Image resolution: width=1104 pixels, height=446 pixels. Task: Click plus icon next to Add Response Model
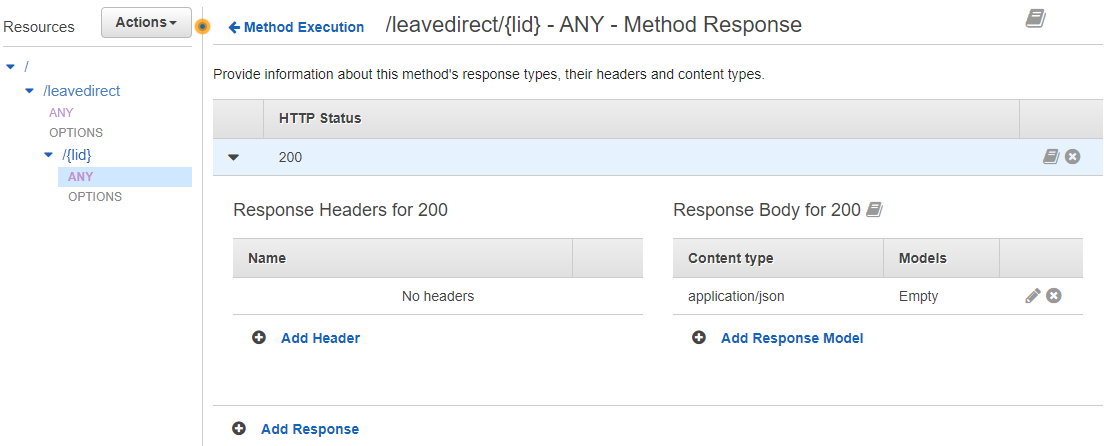point(699,338)
